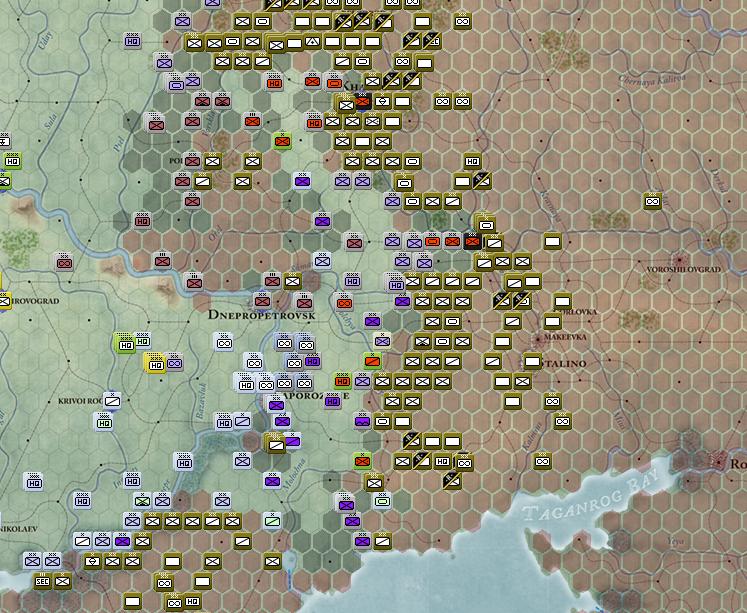Screen dimensions: 747x613
Task: Select the isolated Soviet cavalry counter north of Voroshilovgrad
Action: [652, 201]
